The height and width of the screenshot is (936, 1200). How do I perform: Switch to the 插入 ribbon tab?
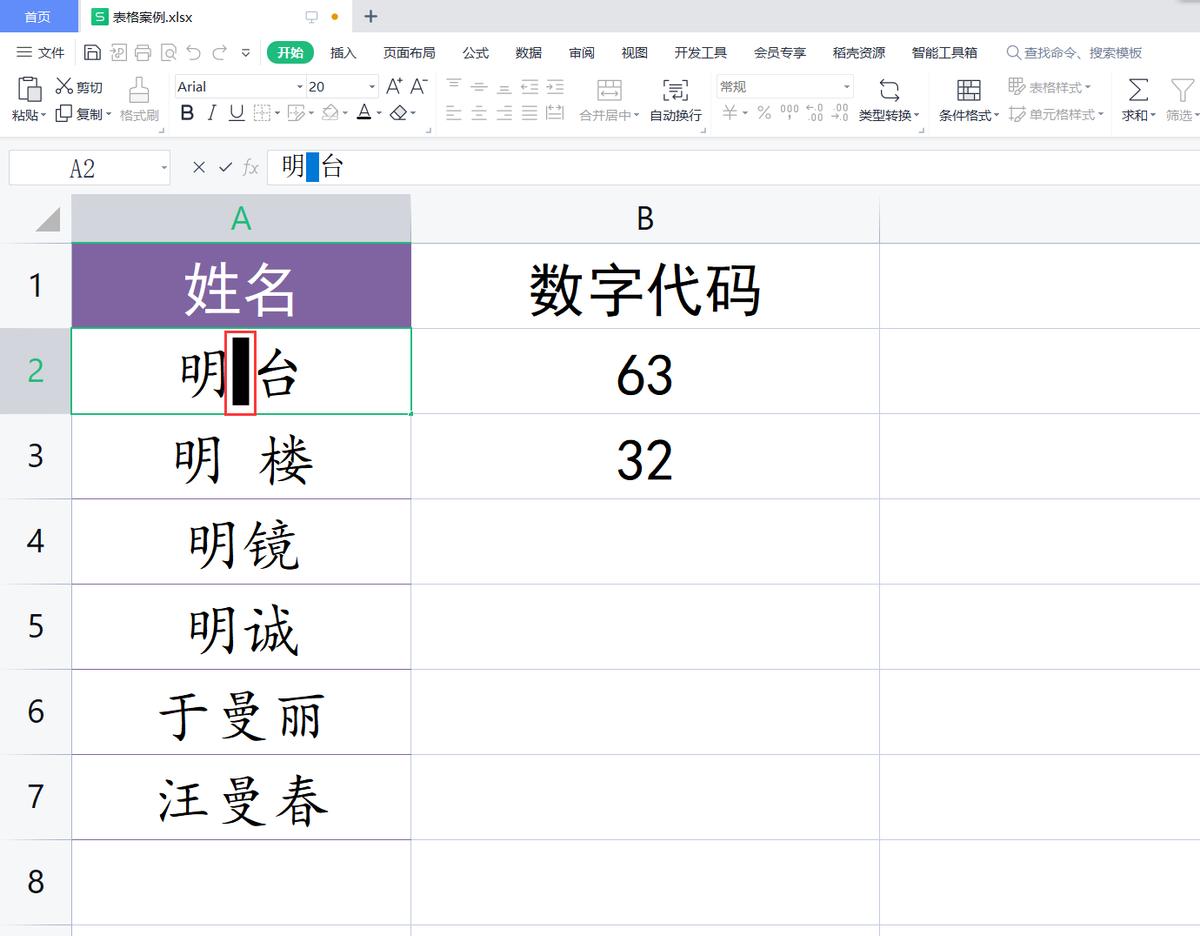point(343,53)
